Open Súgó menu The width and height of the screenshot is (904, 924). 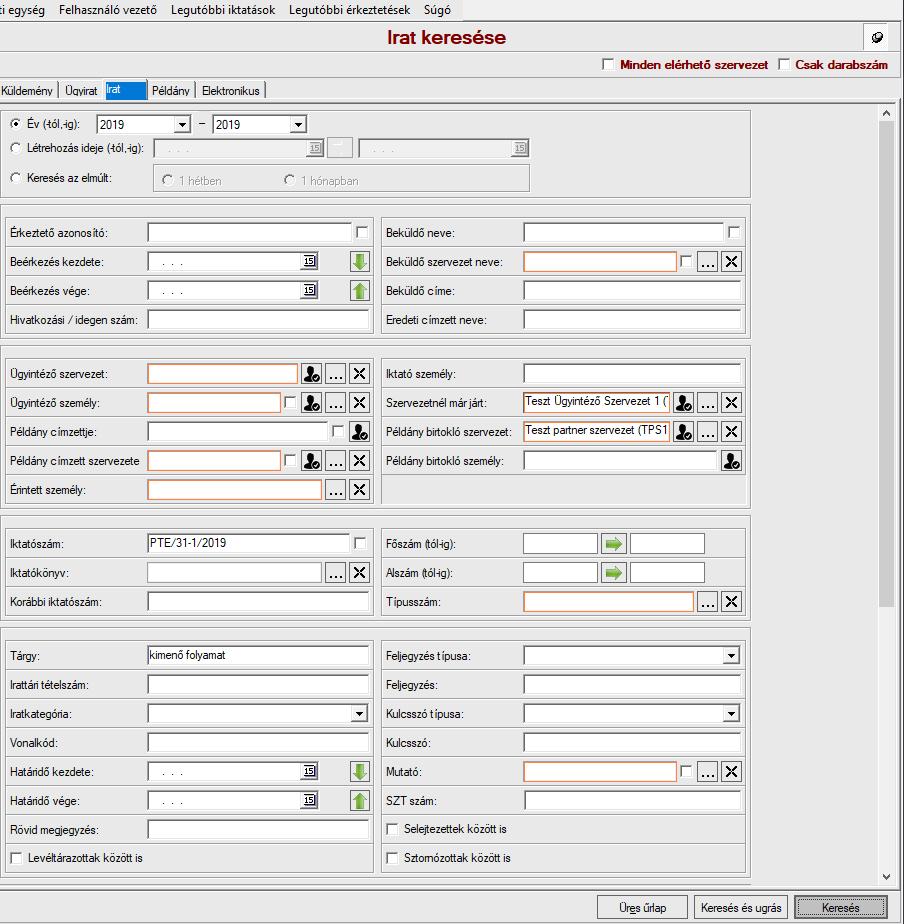tap(437, 10)
